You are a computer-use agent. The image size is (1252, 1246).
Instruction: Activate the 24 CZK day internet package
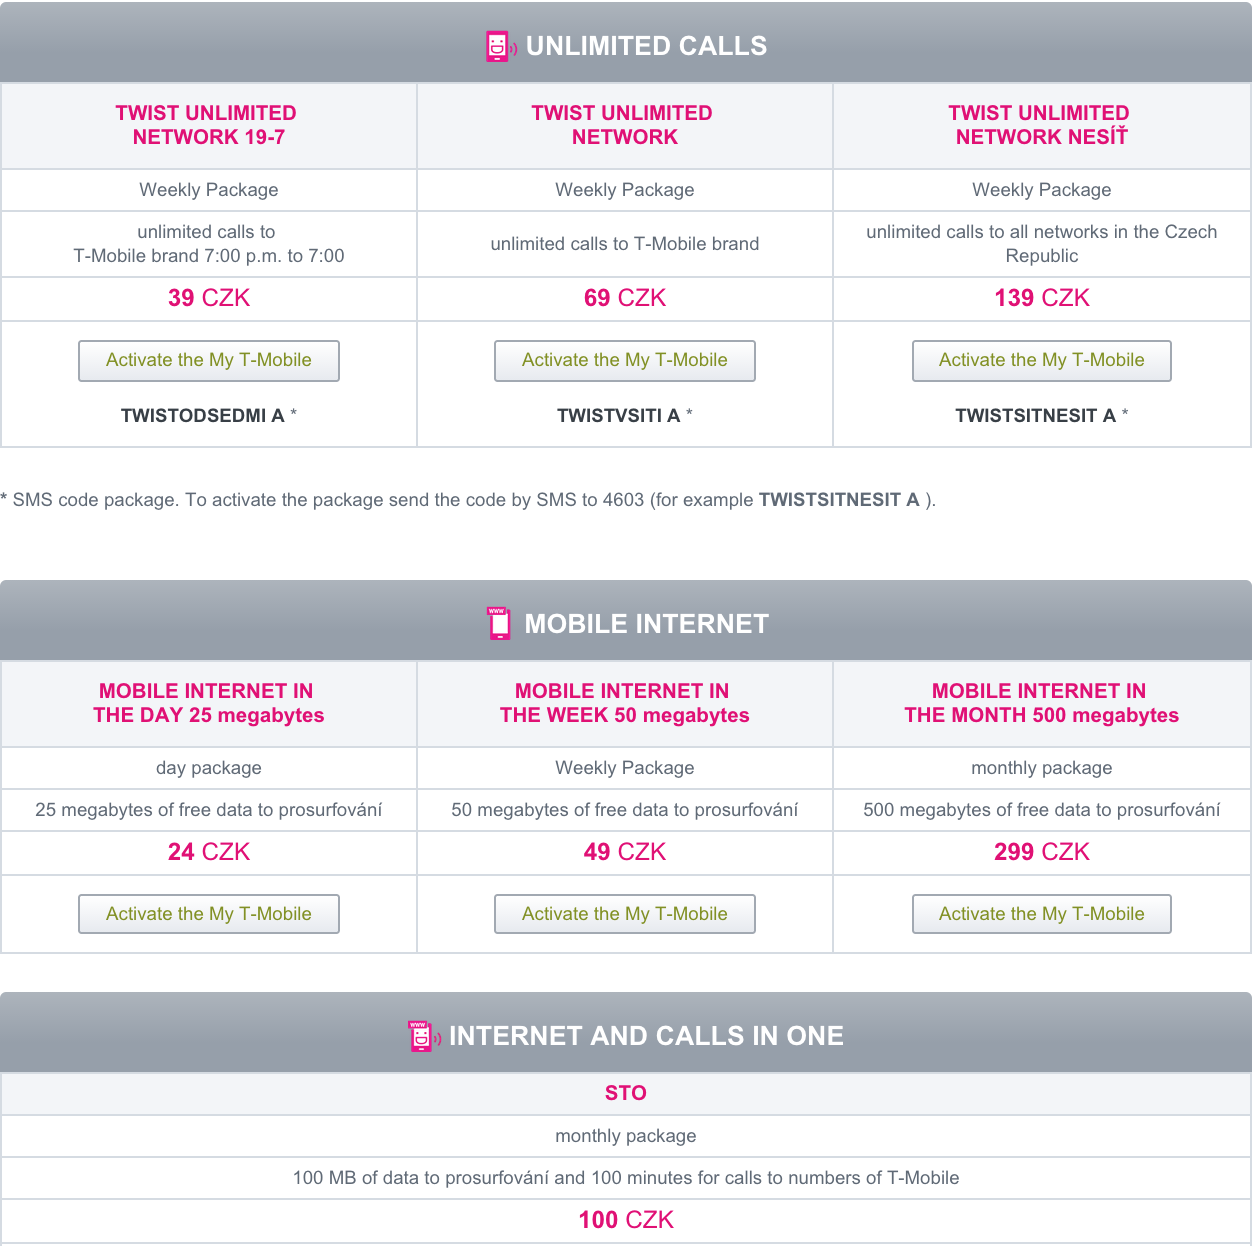coord(209,914)
